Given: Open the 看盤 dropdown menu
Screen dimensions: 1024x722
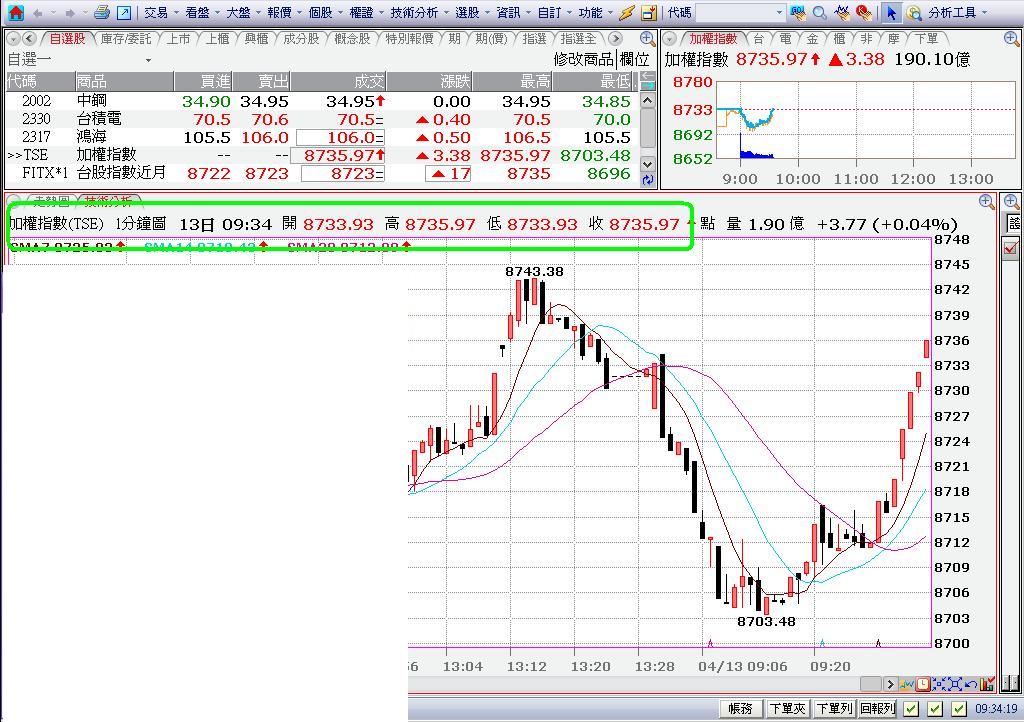Looking at the screenshot, I should (202, 12).
